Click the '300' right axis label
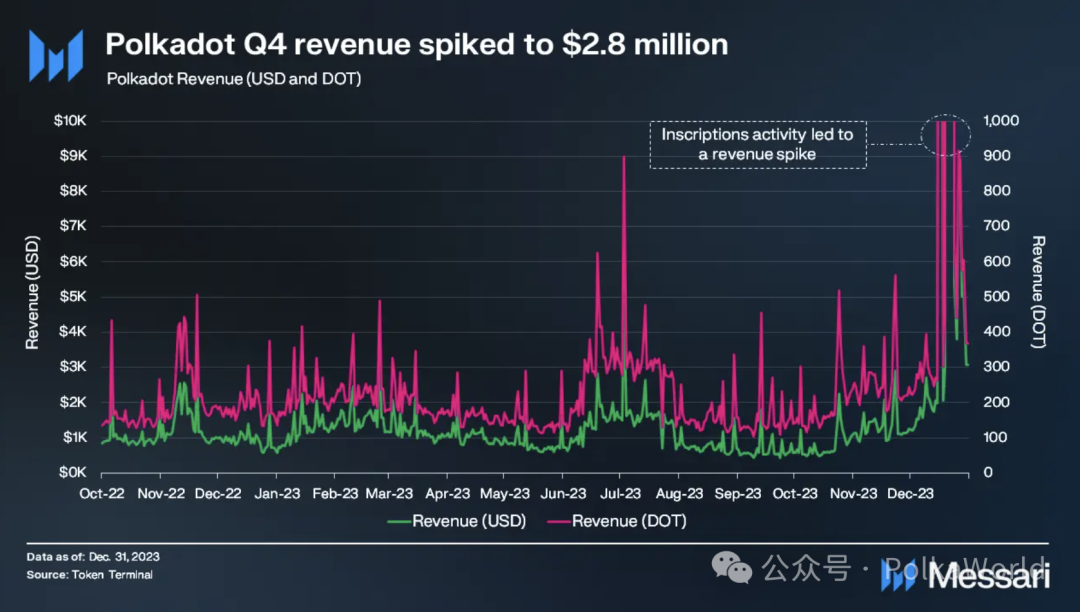The height and width of the screenshot is (612, 1080). coord(997,367)
